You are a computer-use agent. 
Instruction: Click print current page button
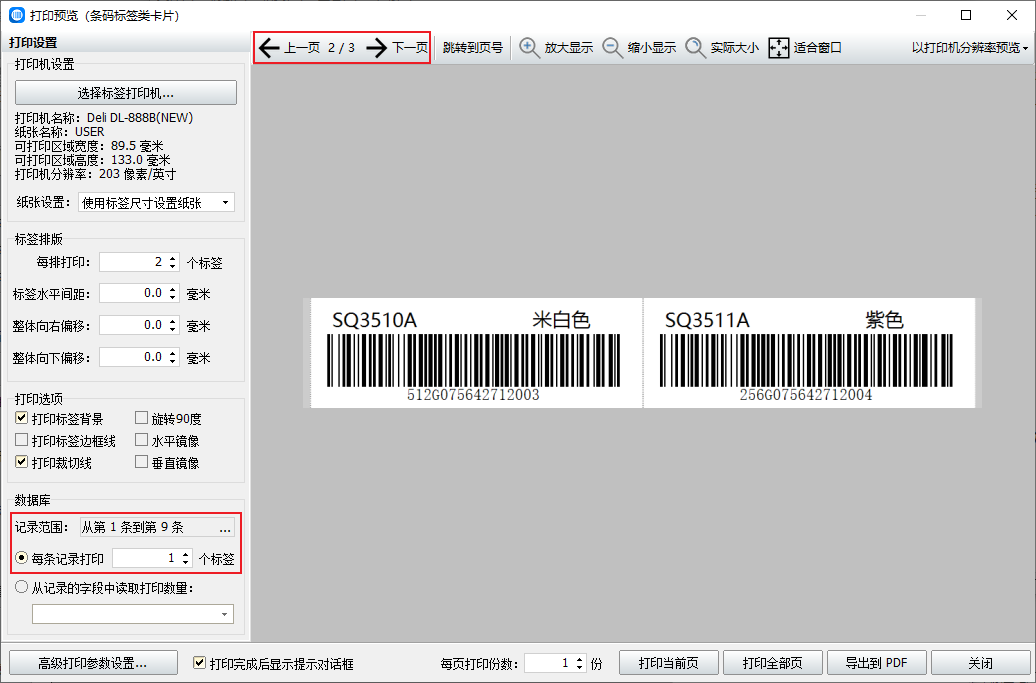click(x=669, y=663)
